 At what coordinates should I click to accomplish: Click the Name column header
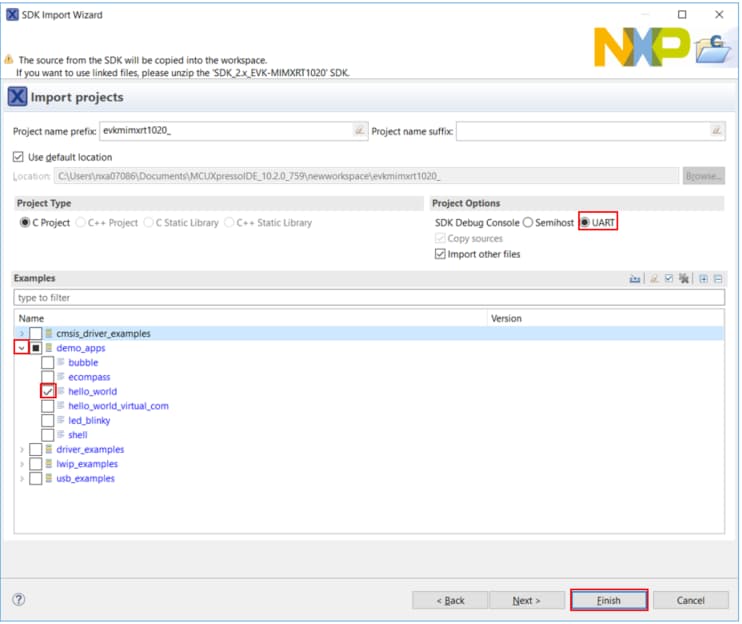click(x=250, y=318)
